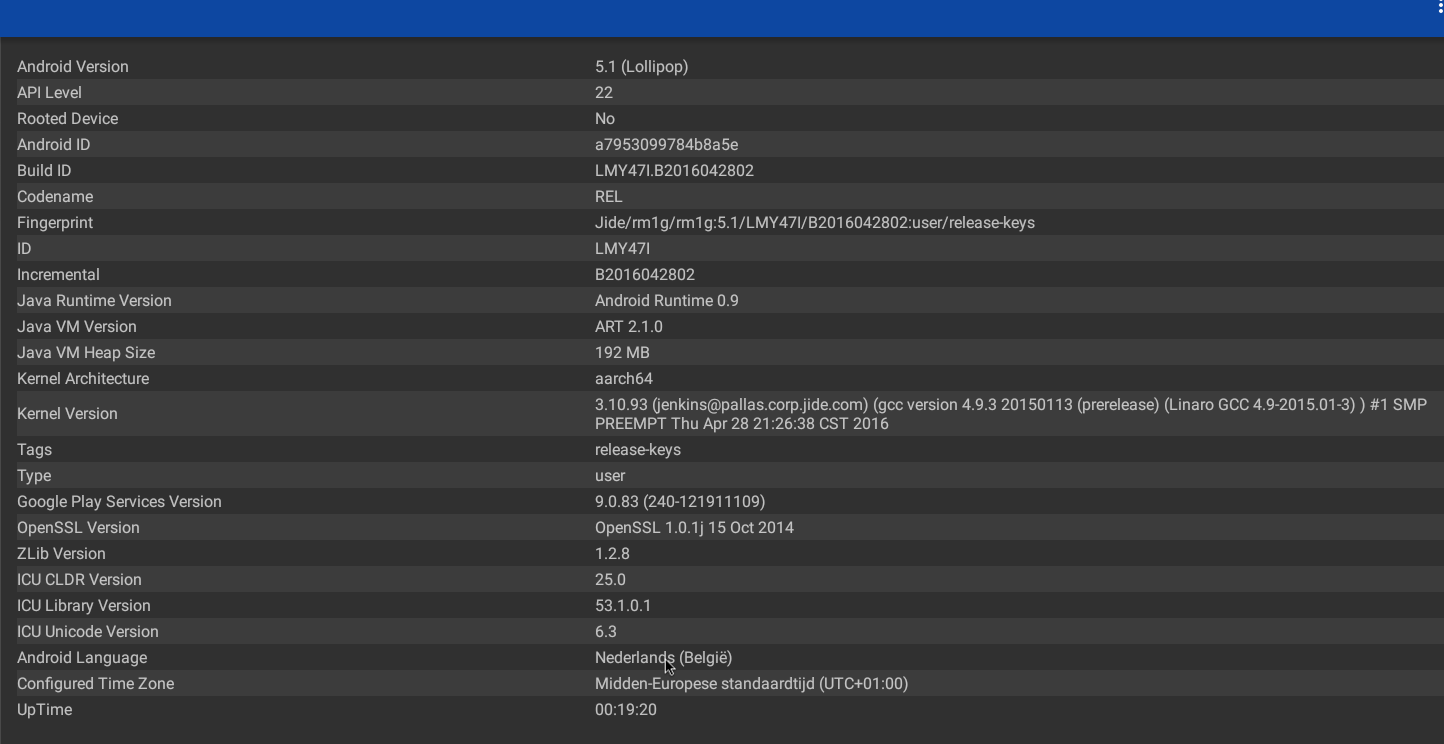The height and width of the screenshot is (744, 1444).
Task: Click the Android ID value a7953099784b8a5e
Action: (x=666, y=145)
